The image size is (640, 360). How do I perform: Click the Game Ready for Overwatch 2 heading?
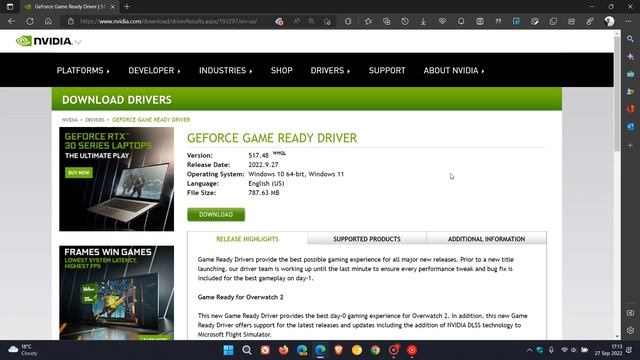tap(240, 297)
